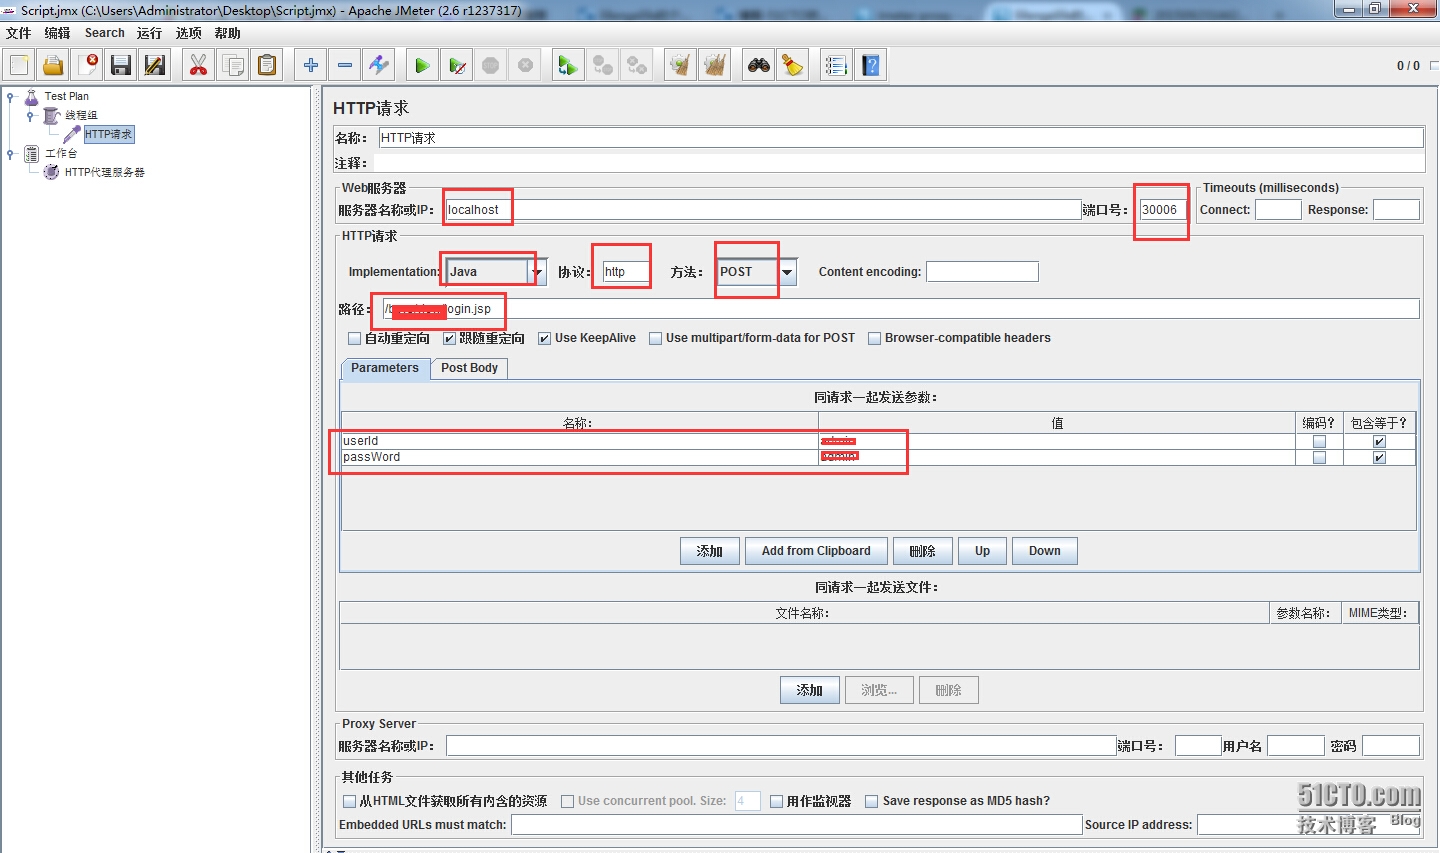Click the Shutdown icon with X

click(x=525, y=65)
